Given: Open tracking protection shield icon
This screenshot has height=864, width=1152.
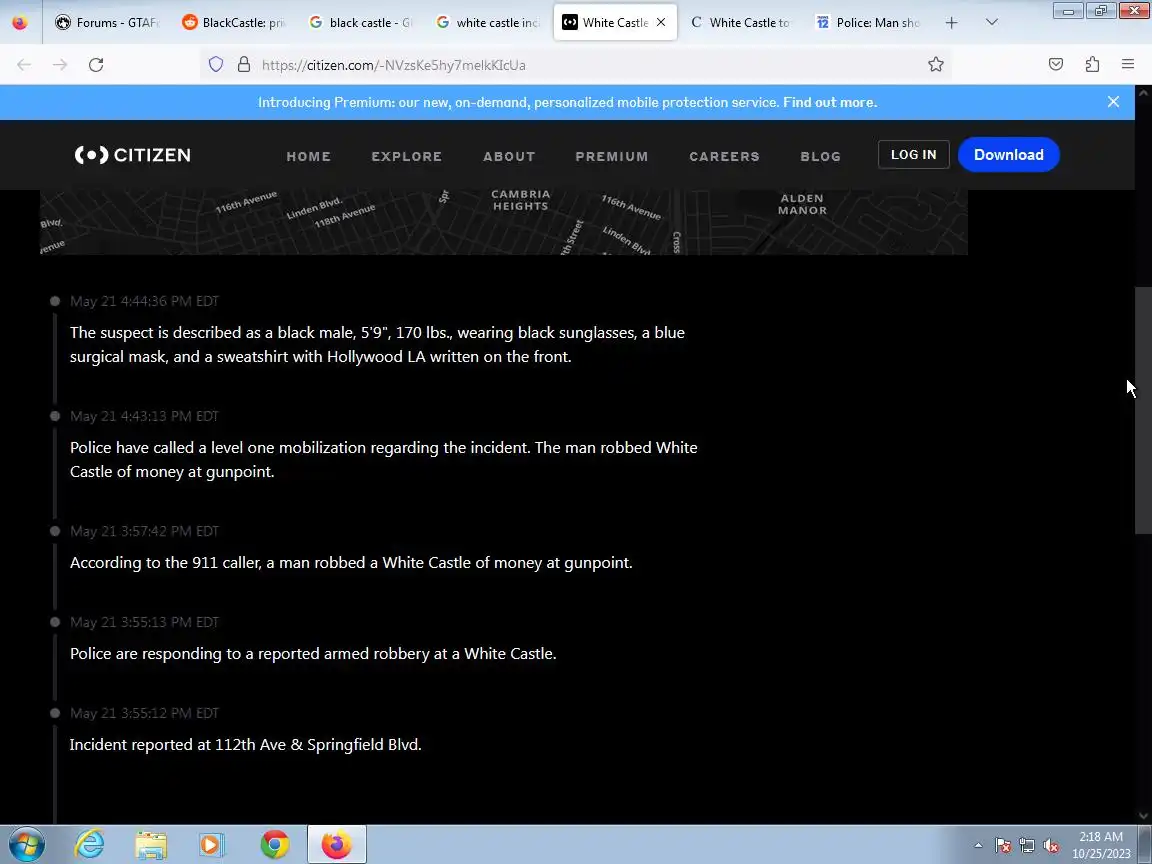Looking at the screenshot, I should (216, 65).
